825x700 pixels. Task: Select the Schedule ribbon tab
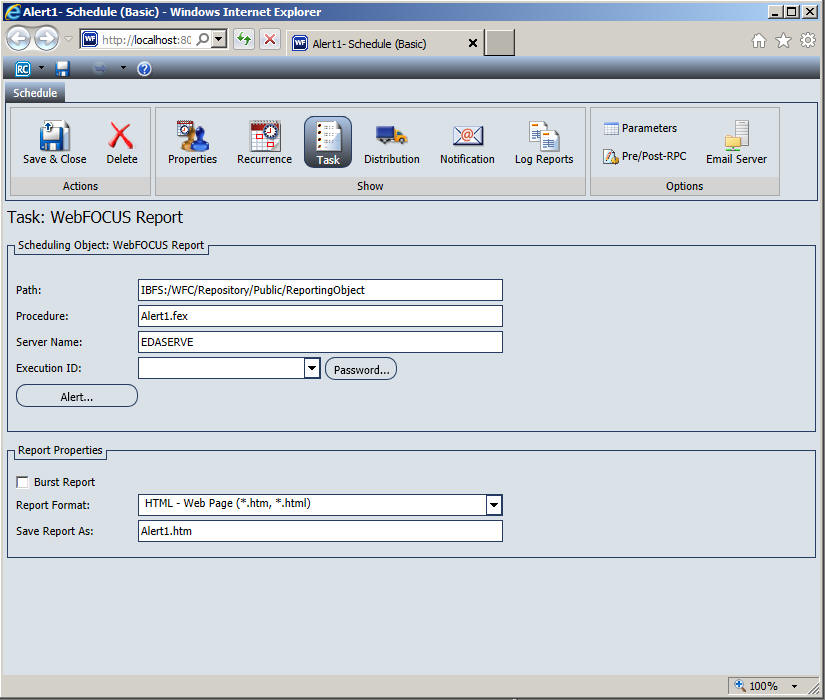tap(35, 93)
